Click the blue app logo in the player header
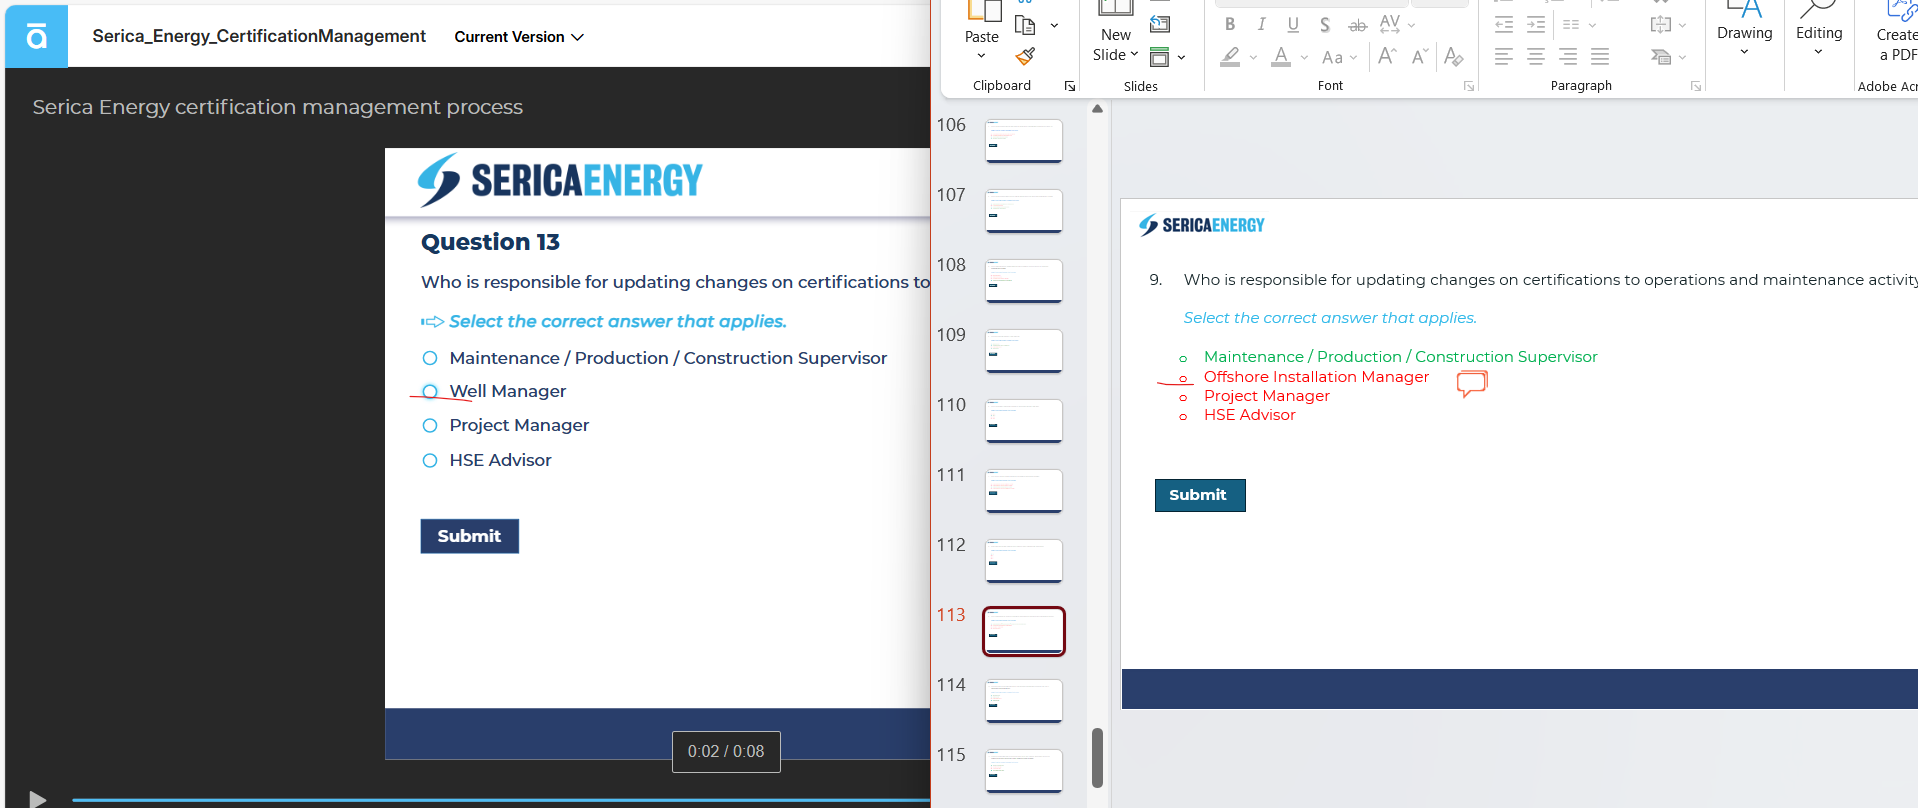This screenshot has width=1918, height=808. [x=36, y=36]
